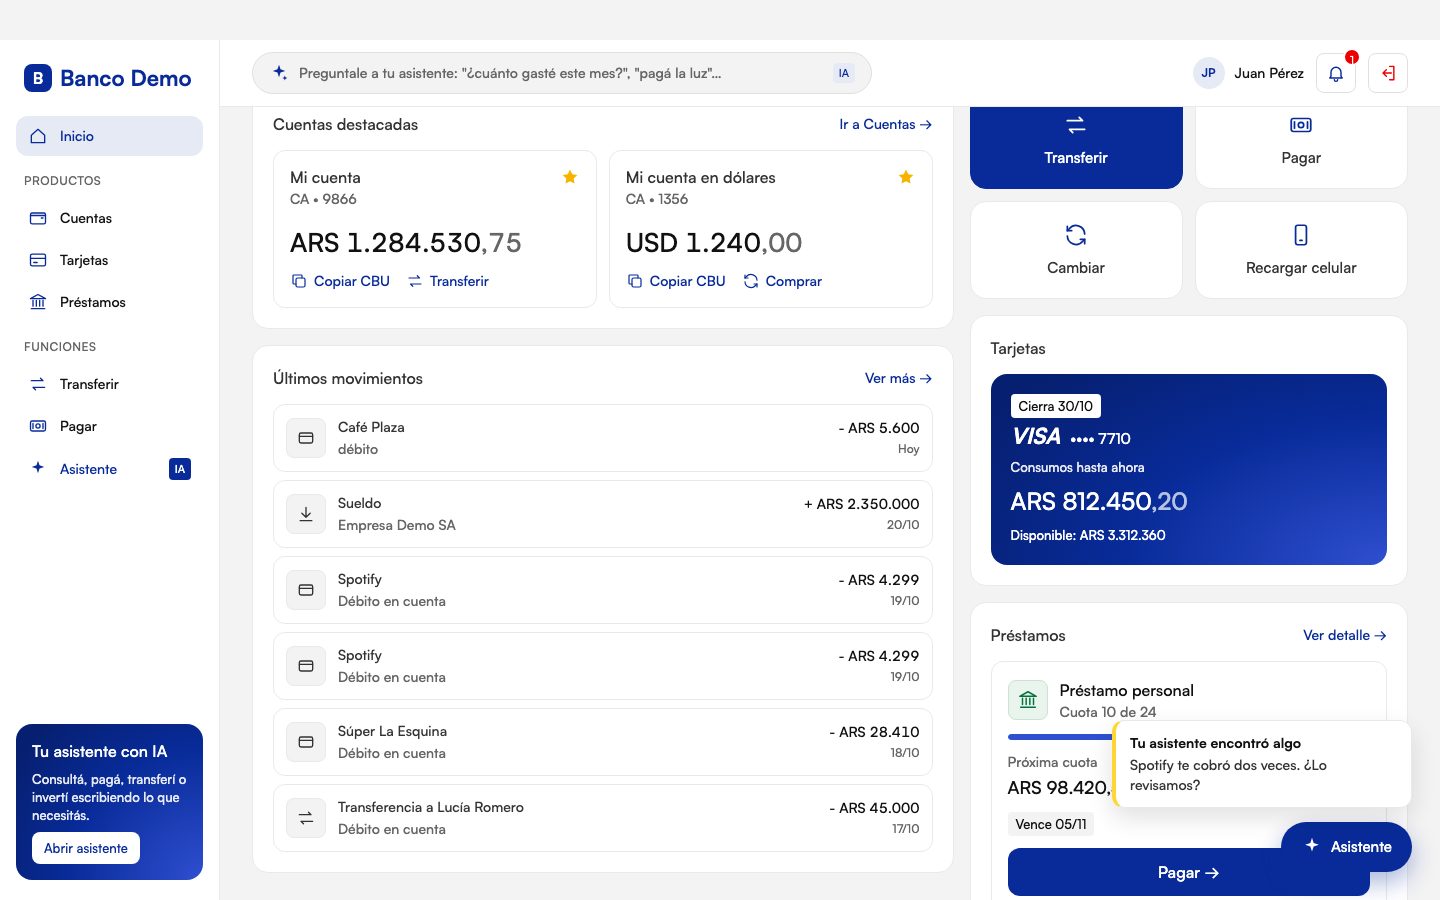Open Asistente in the sidebar

(x=109, y=469)
